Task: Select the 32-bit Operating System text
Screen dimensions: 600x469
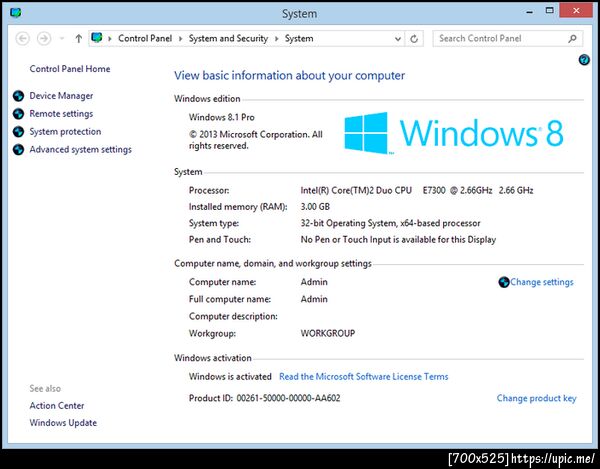Action: click(390, 223)
